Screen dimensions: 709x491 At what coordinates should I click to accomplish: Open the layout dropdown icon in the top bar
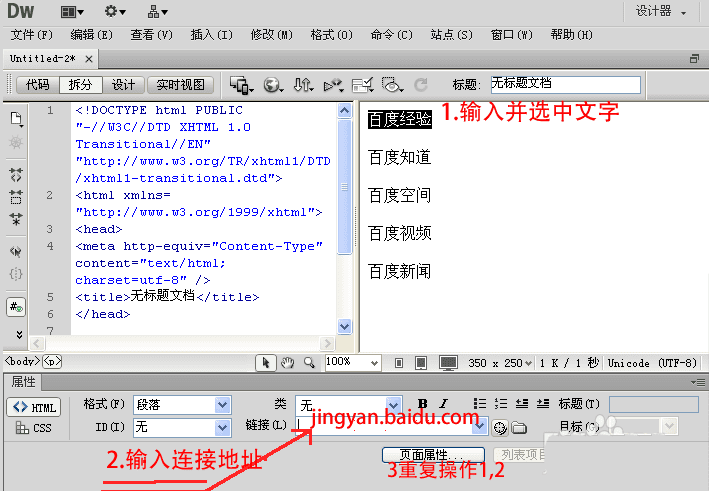pyautogui.click(x=72, y=12)
